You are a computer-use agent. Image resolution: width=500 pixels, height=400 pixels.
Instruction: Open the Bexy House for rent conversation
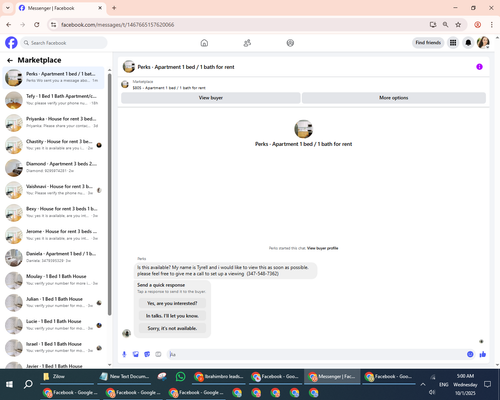pyautogui.click(x=53, y=212)
